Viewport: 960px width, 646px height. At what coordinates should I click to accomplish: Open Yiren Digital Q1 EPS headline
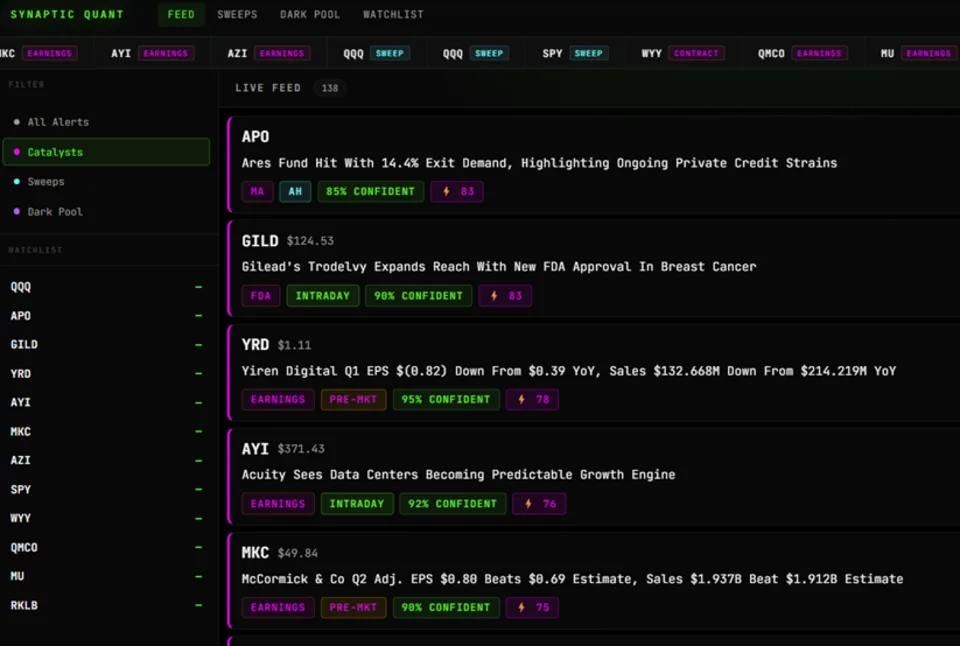pos(569,371)
